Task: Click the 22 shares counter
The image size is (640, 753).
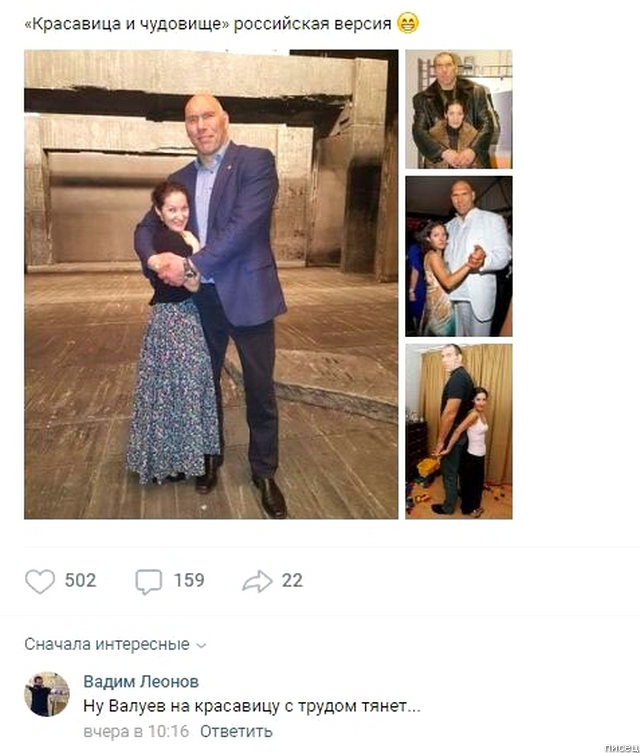Action: [x=292, y=581]
